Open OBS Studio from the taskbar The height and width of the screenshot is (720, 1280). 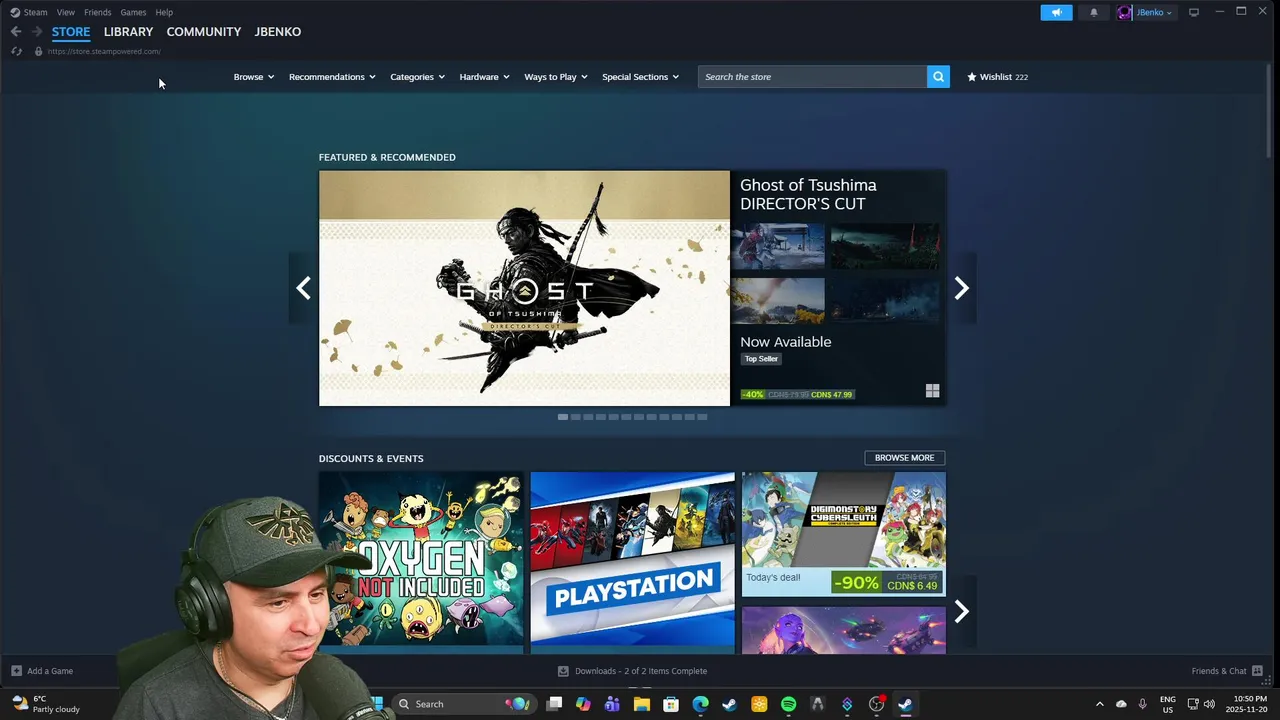[x=876, y=704]
